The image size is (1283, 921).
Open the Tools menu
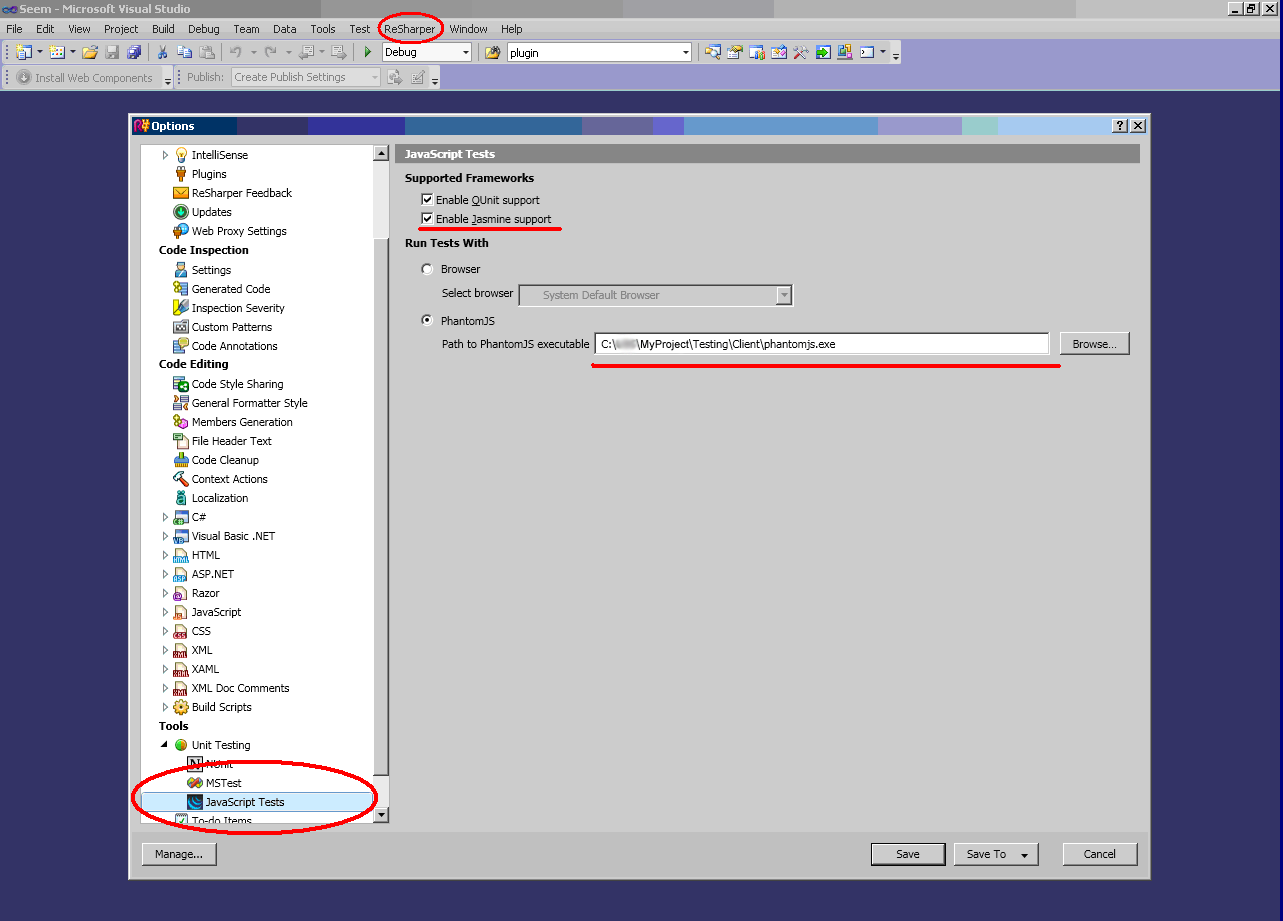(x=323, y=29)
